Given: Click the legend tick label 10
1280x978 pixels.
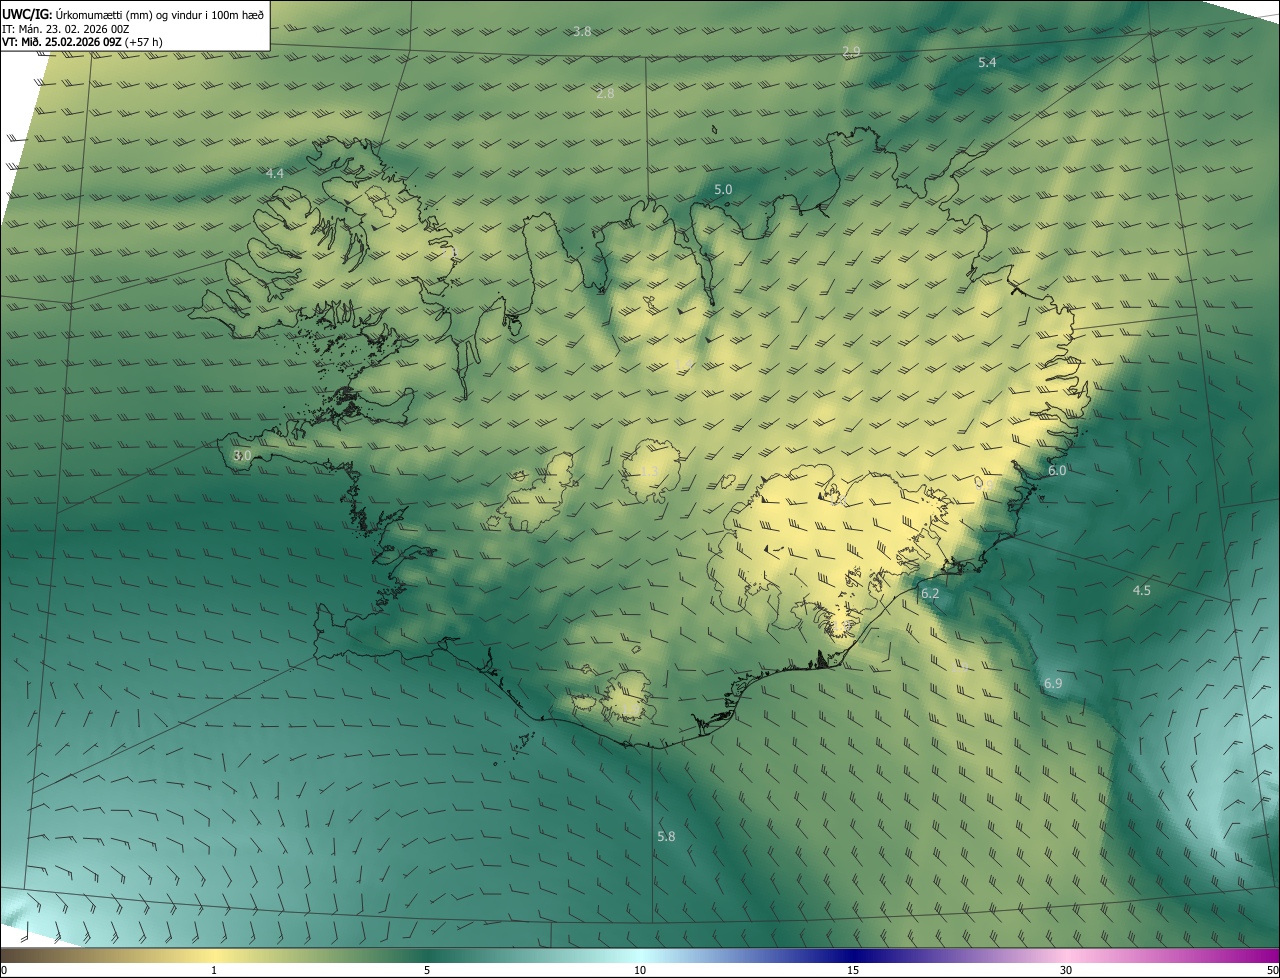Looking at the screenshot, I should (640, 971).
